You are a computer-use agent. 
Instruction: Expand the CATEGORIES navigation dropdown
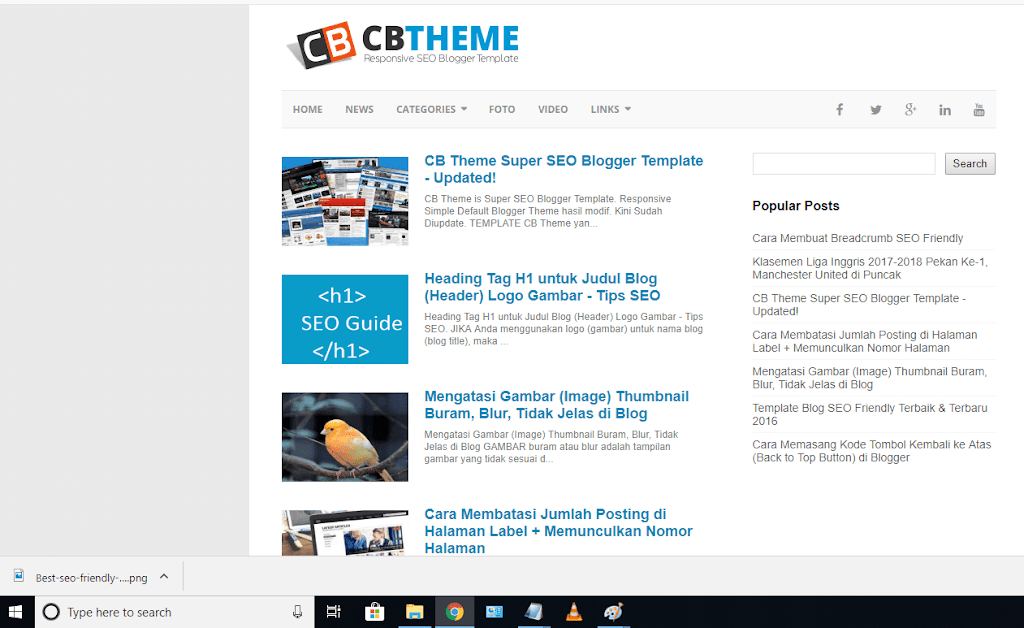[x=431, y=109]
